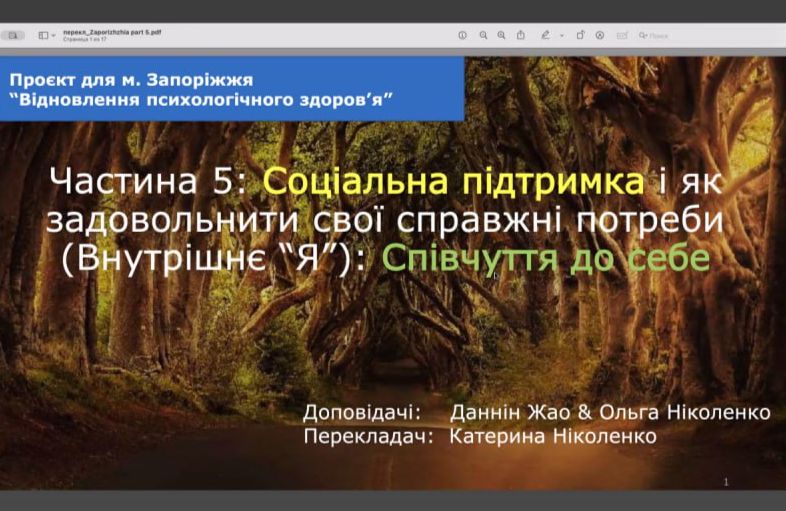786x511 pixels.
Task: Click the form filling toolbar icon
Action: pyautogui.click(x=622, y=36)
